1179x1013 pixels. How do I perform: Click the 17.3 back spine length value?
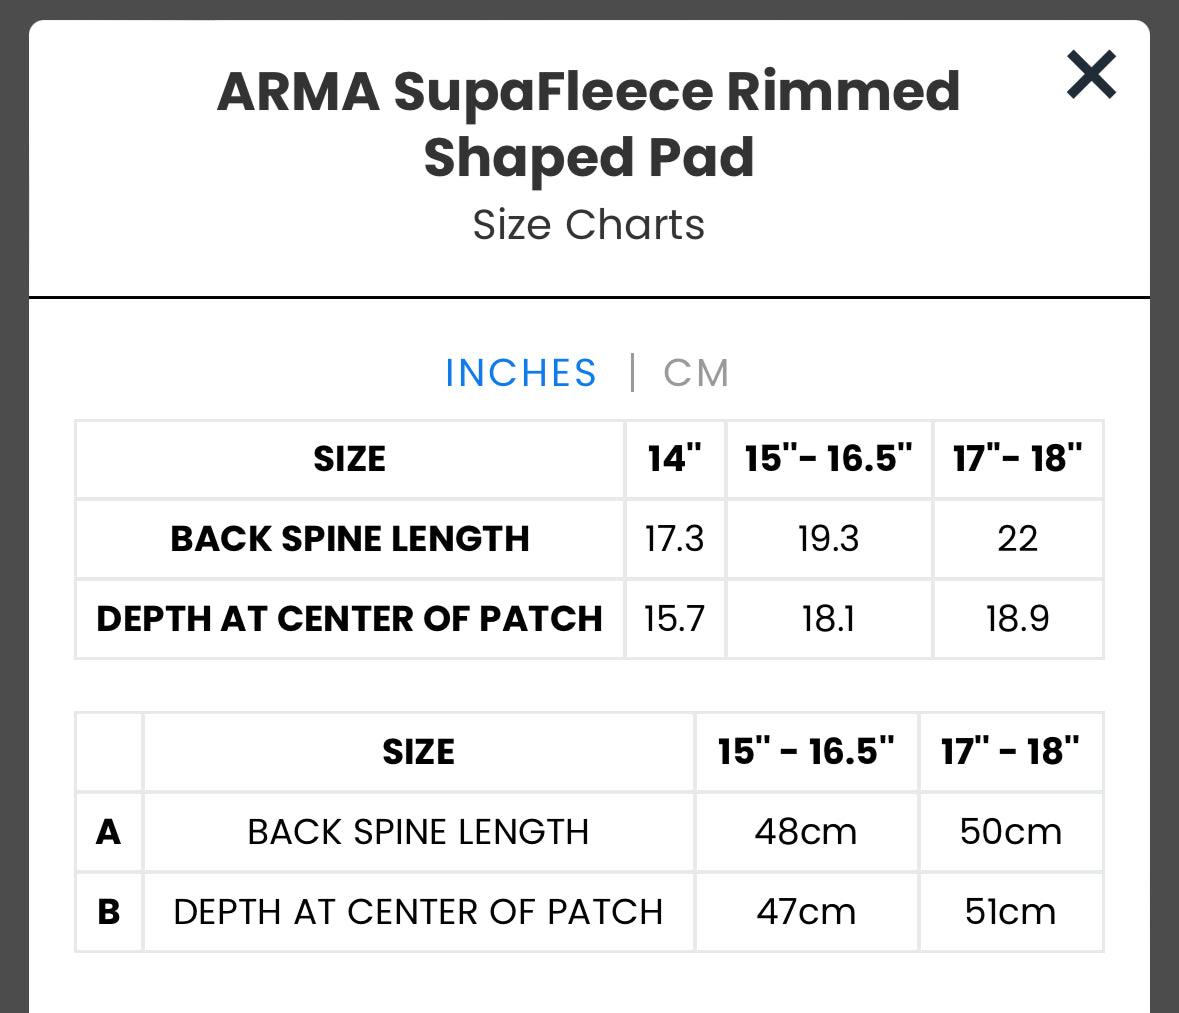(675, 539)
